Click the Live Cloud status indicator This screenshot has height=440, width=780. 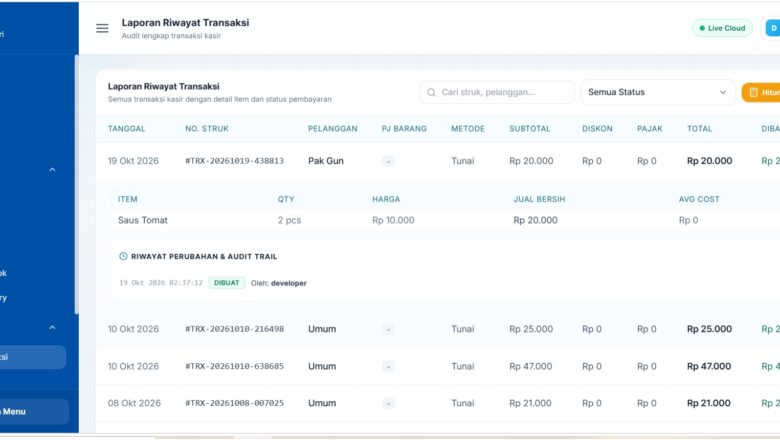click(722, 28)
